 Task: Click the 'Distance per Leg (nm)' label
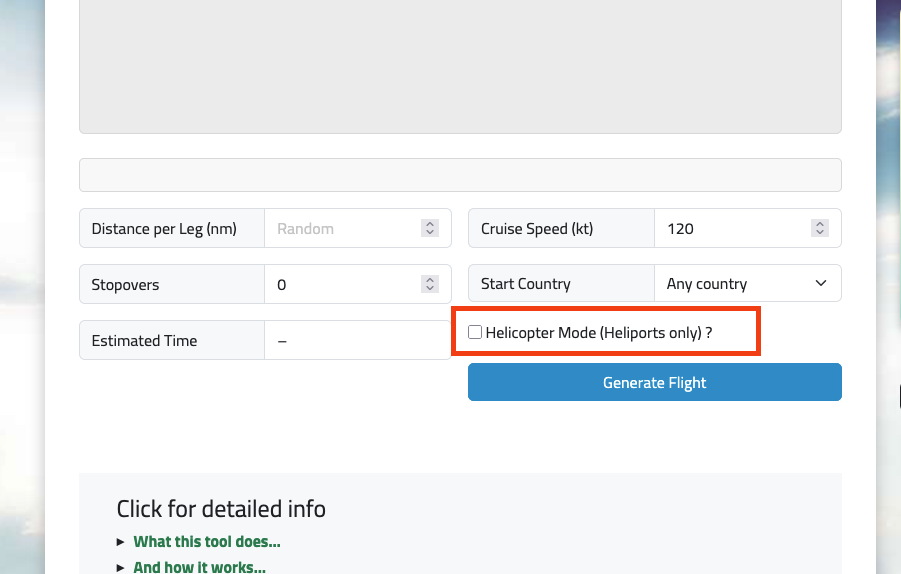click(x=164, y=229)
